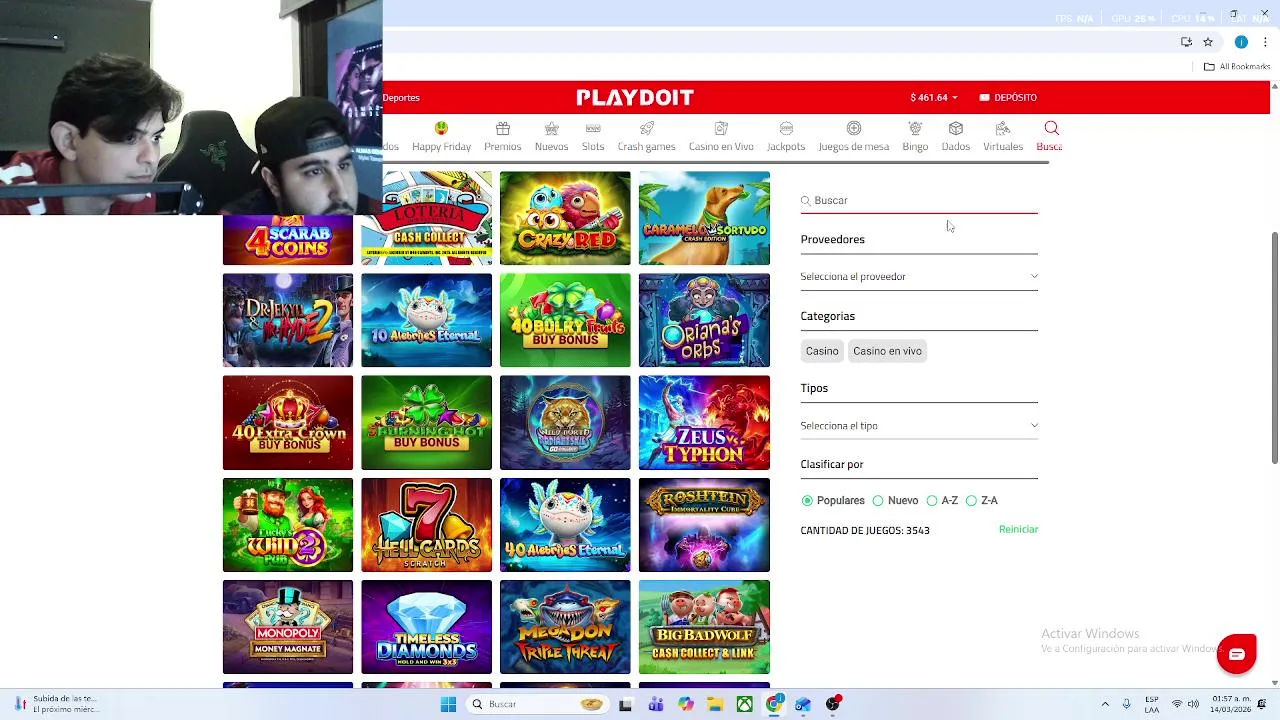Open the Juegos de mesa category
The height and width of the screenshot is (720, 1280).
click(853, 137)
